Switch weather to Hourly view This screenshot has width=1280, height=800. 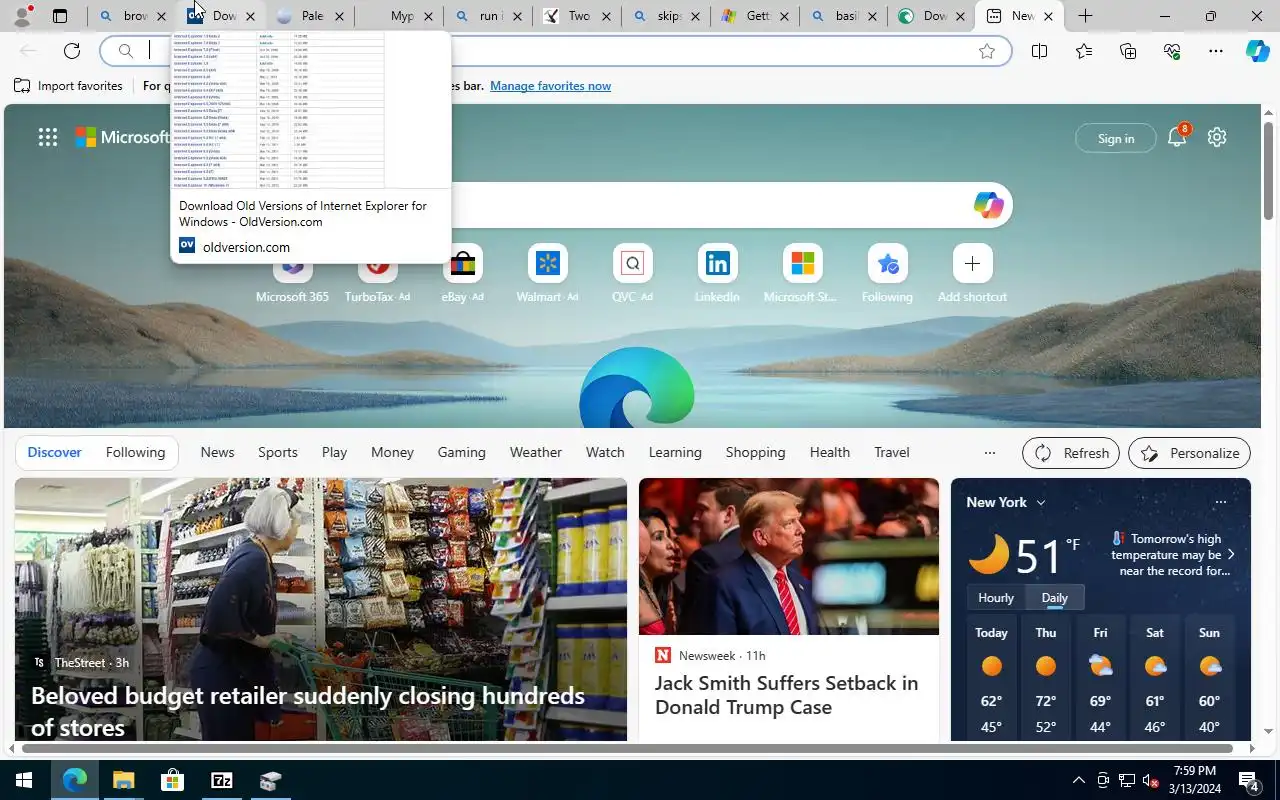tap(995, 597)
